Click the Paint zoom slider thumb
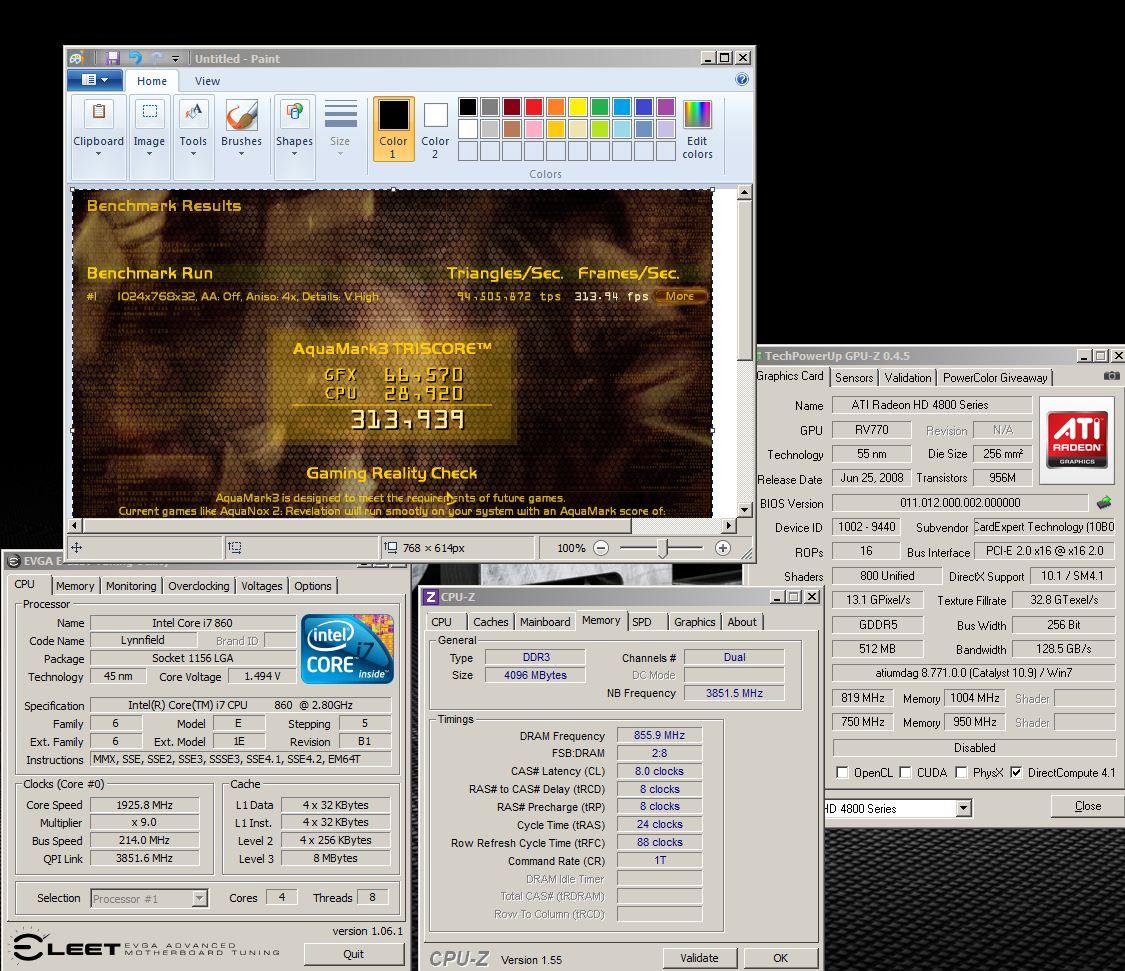The width and height of the screenshot is (1125, 971). 663,548
